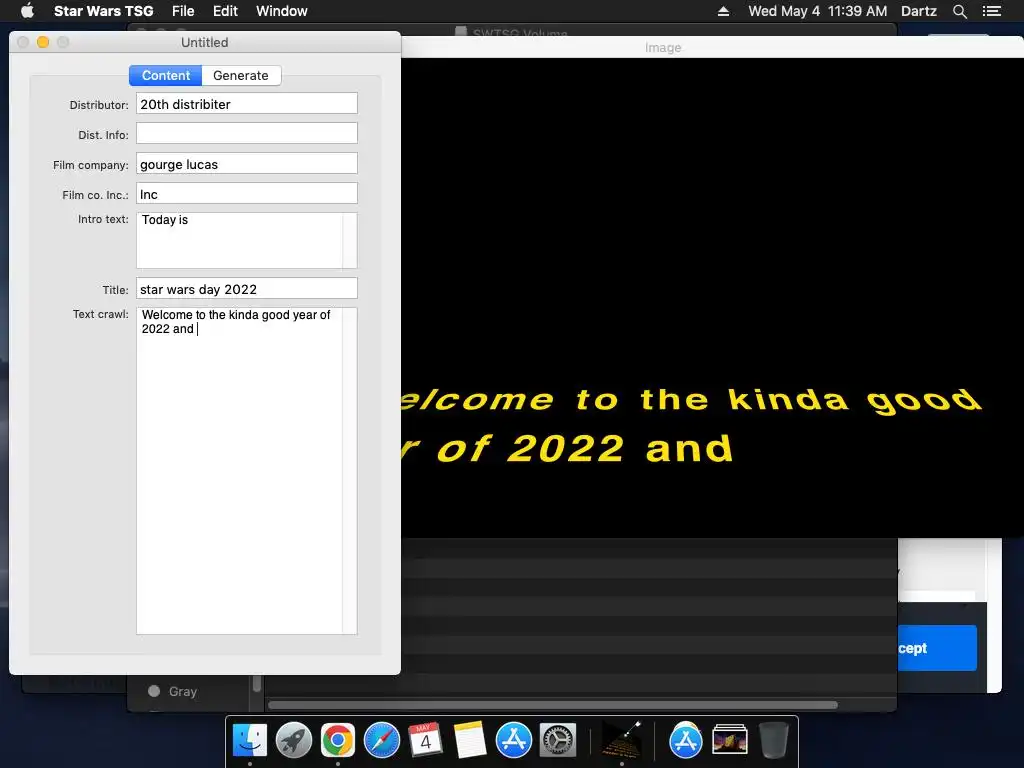Click the Title field
Viewport: 1024px width, 768px height.
[247, 288]
